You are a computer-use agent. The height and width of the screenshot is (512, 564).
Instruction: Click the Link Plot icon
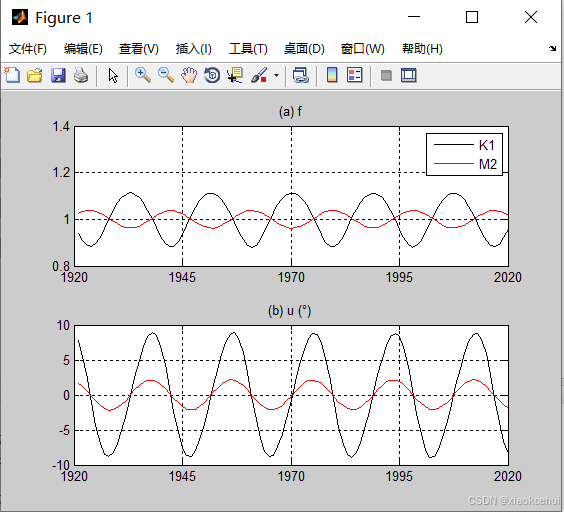coord(301,76)
